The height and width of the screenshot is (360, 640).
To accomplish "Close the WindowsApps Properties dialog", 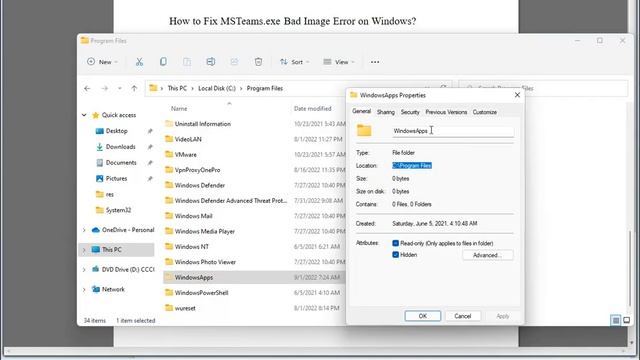I will [x=517, y=95].
